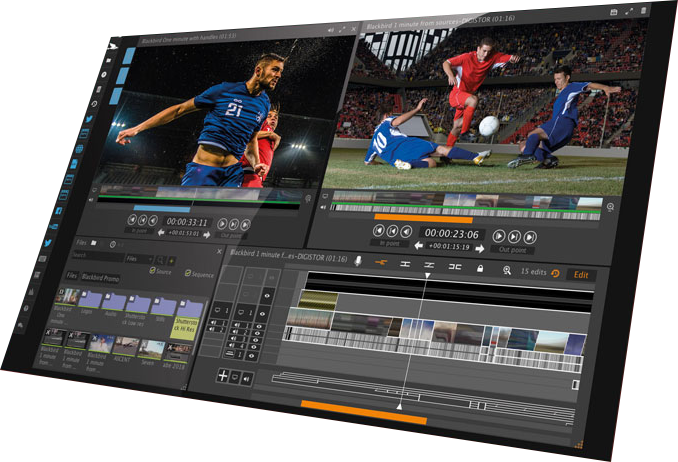Click the microphone voiceover icon in timeline toolbar

pos(359,261)
